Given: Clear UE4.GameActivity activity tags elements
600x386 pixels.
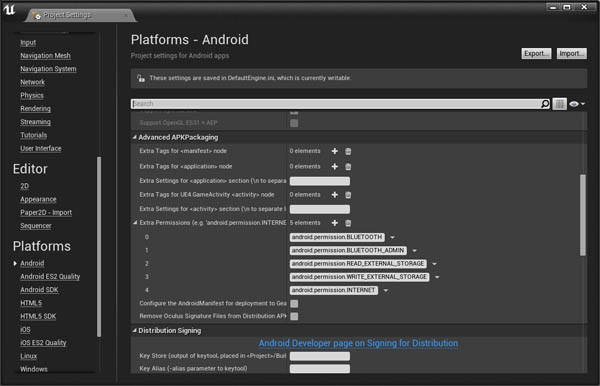Looking at the screenshot, I should pyautogui.click(x=348, y=195).
